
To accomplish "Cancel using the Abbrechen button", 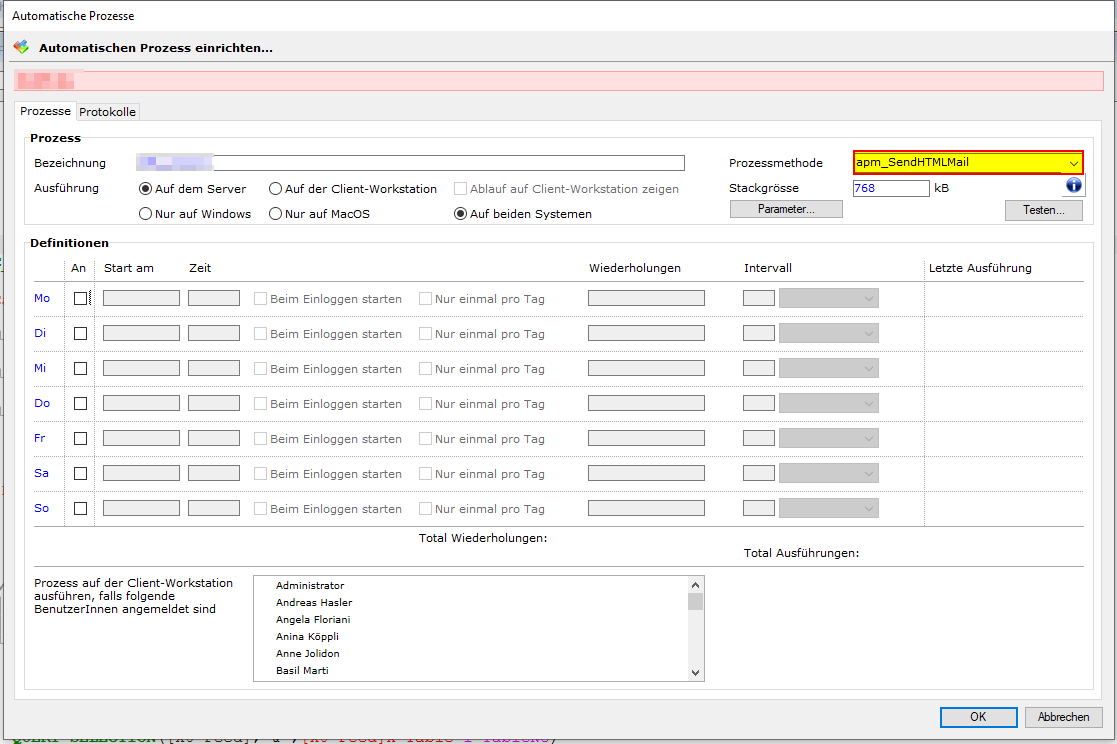I will coord(1063,717).
